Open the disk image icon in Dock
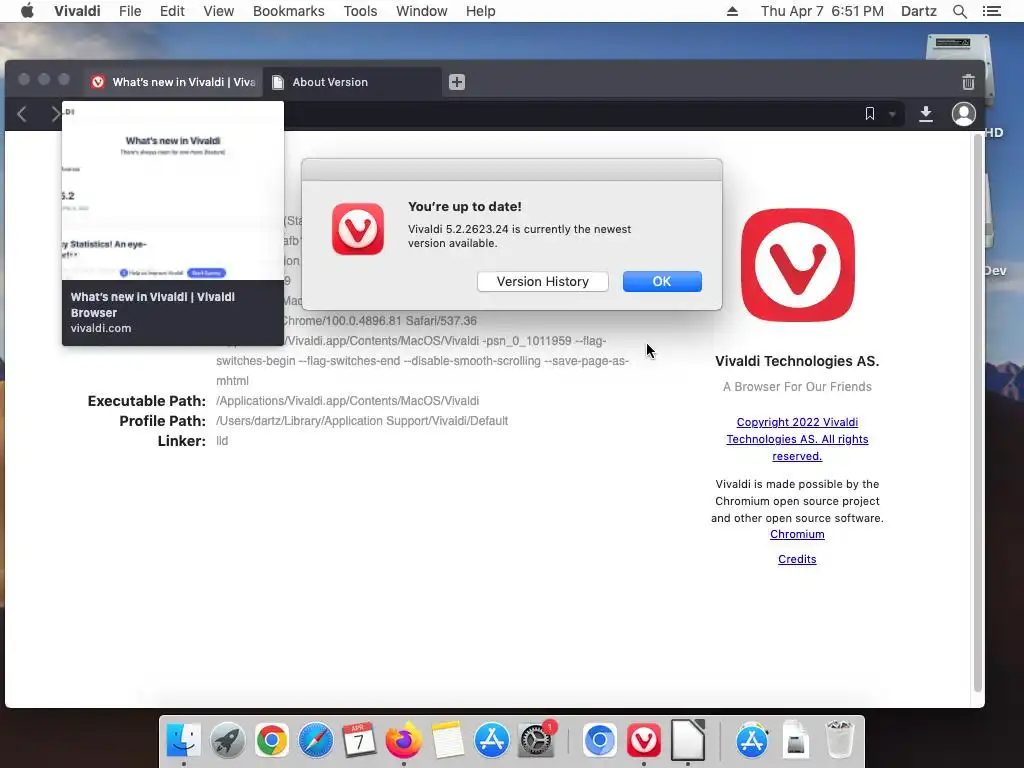Screen dimensions: 1024x768 pos(796,741)
